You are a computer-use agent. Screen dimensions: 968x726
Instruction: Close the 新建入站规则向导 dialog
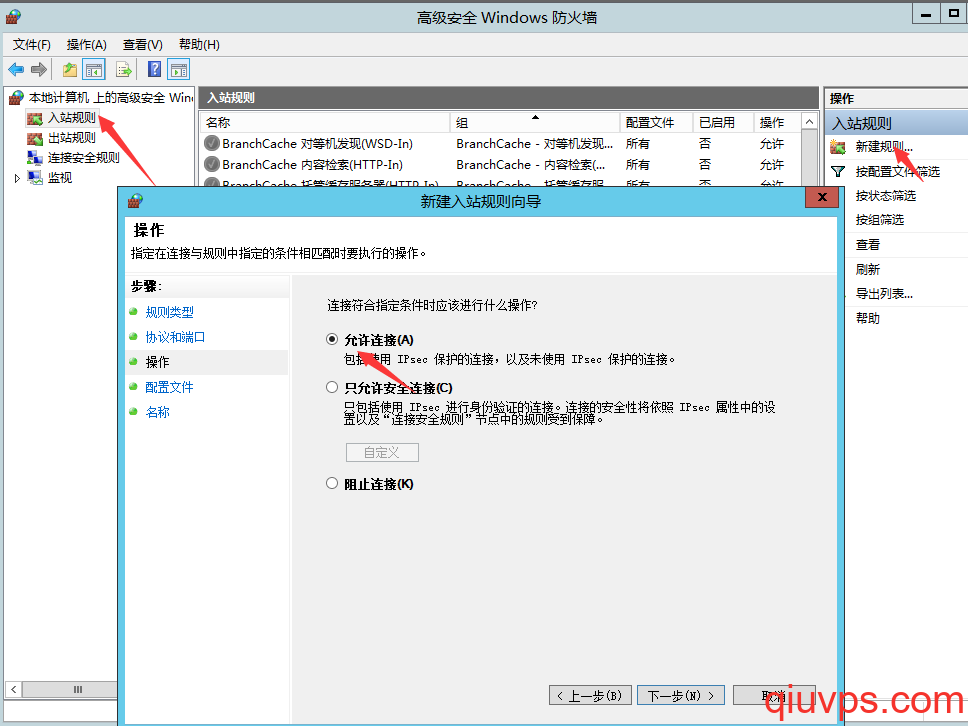822,197
